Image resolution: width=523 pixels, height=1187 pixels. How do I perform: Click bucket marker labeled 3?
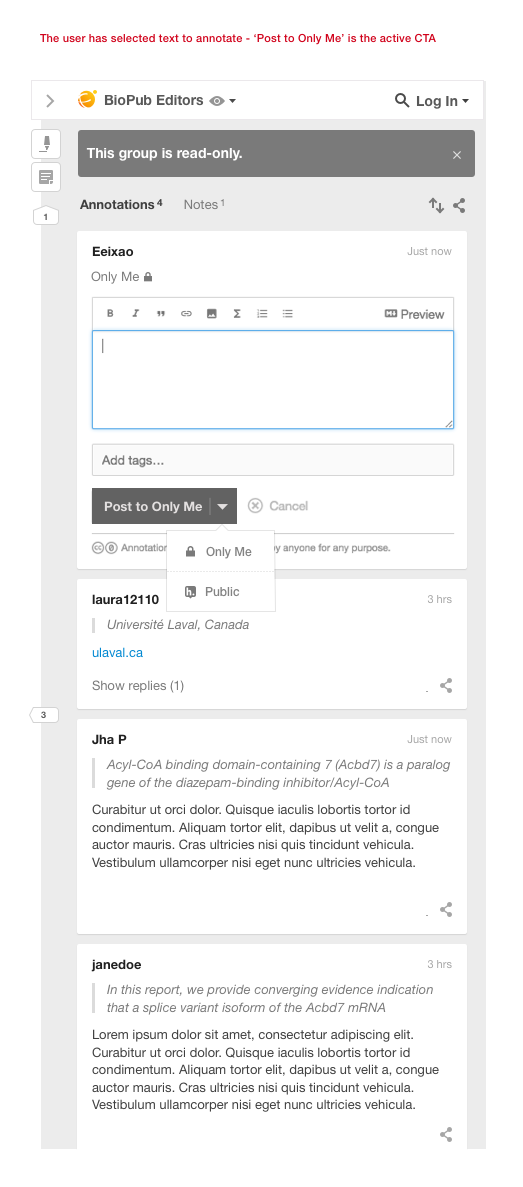coord(44,715)
